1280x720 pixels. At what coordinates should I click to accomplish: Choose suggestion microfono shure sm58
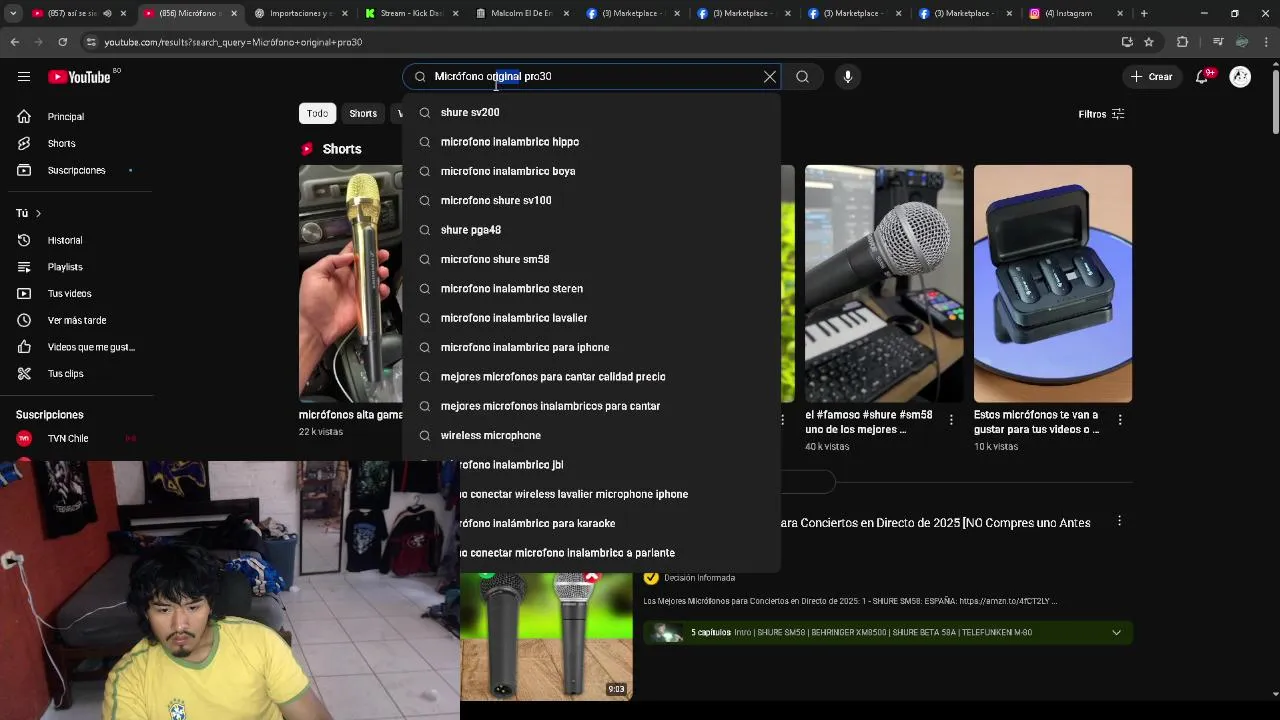591,260
